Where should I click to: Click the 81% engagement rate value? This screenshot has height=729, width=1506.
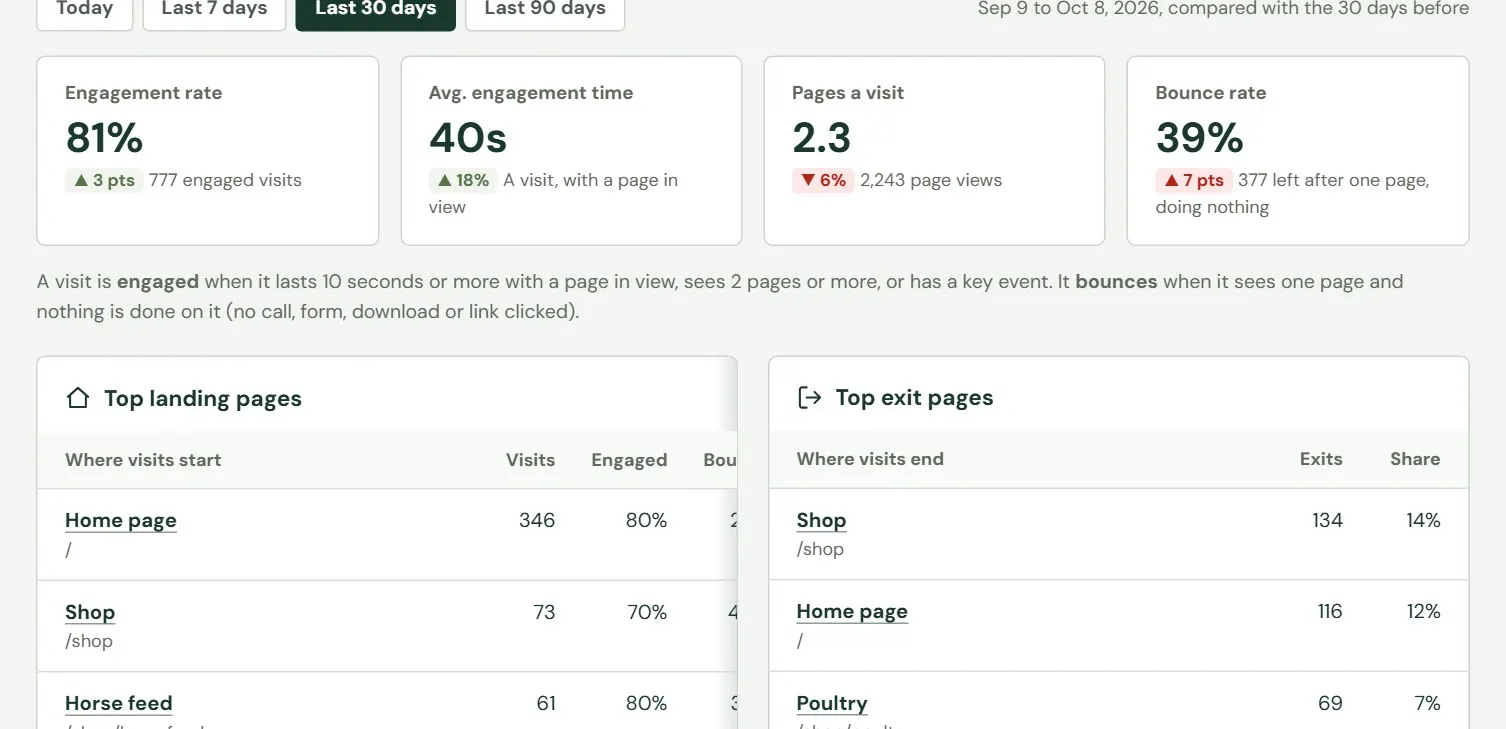pos(104,138)
